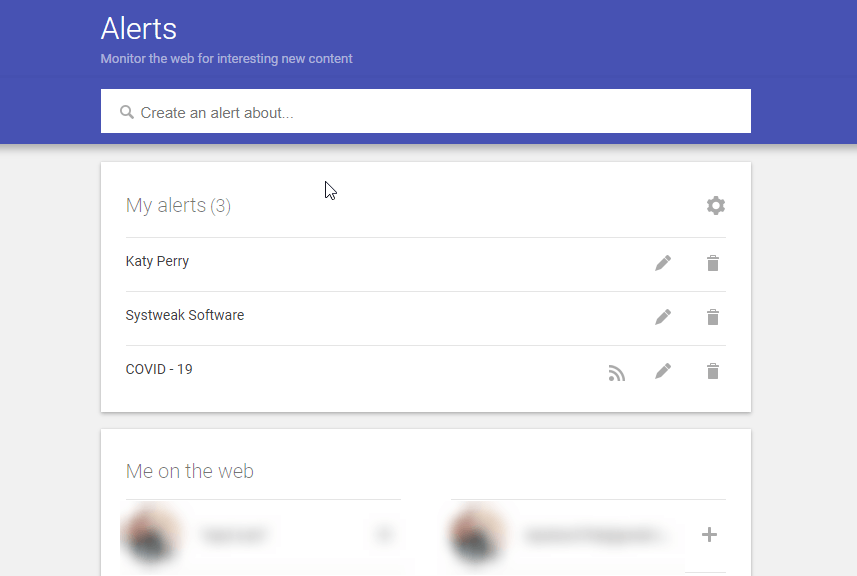Add the second Me on the web suggestion

click(x=709, y=534)
